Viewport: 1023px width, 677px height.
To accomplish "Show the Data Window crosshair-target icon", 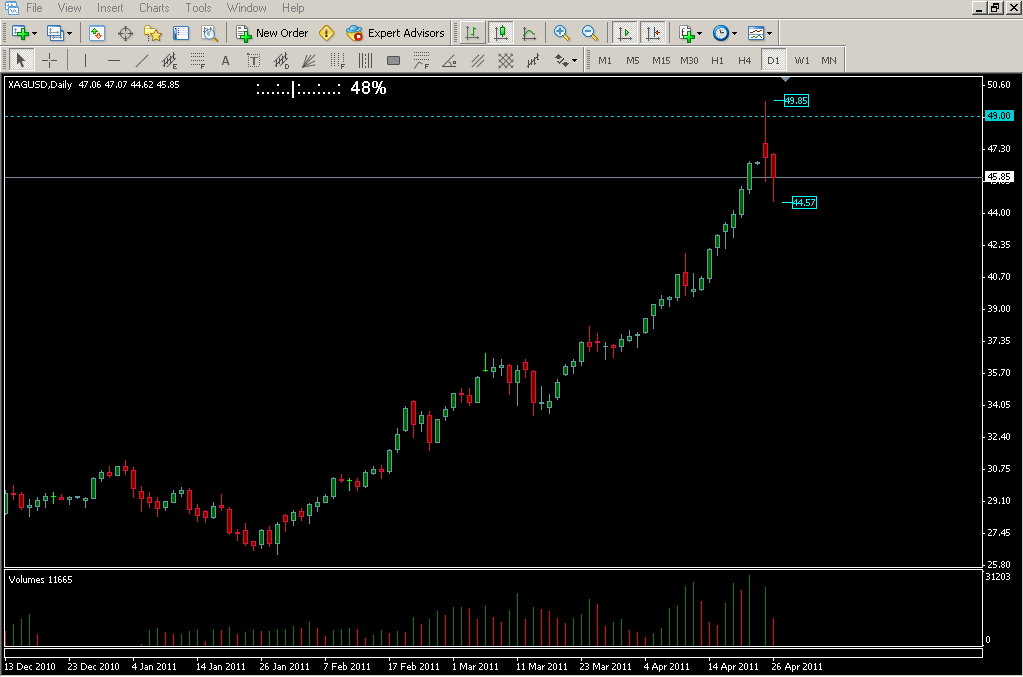I will [x=125, y=33].
